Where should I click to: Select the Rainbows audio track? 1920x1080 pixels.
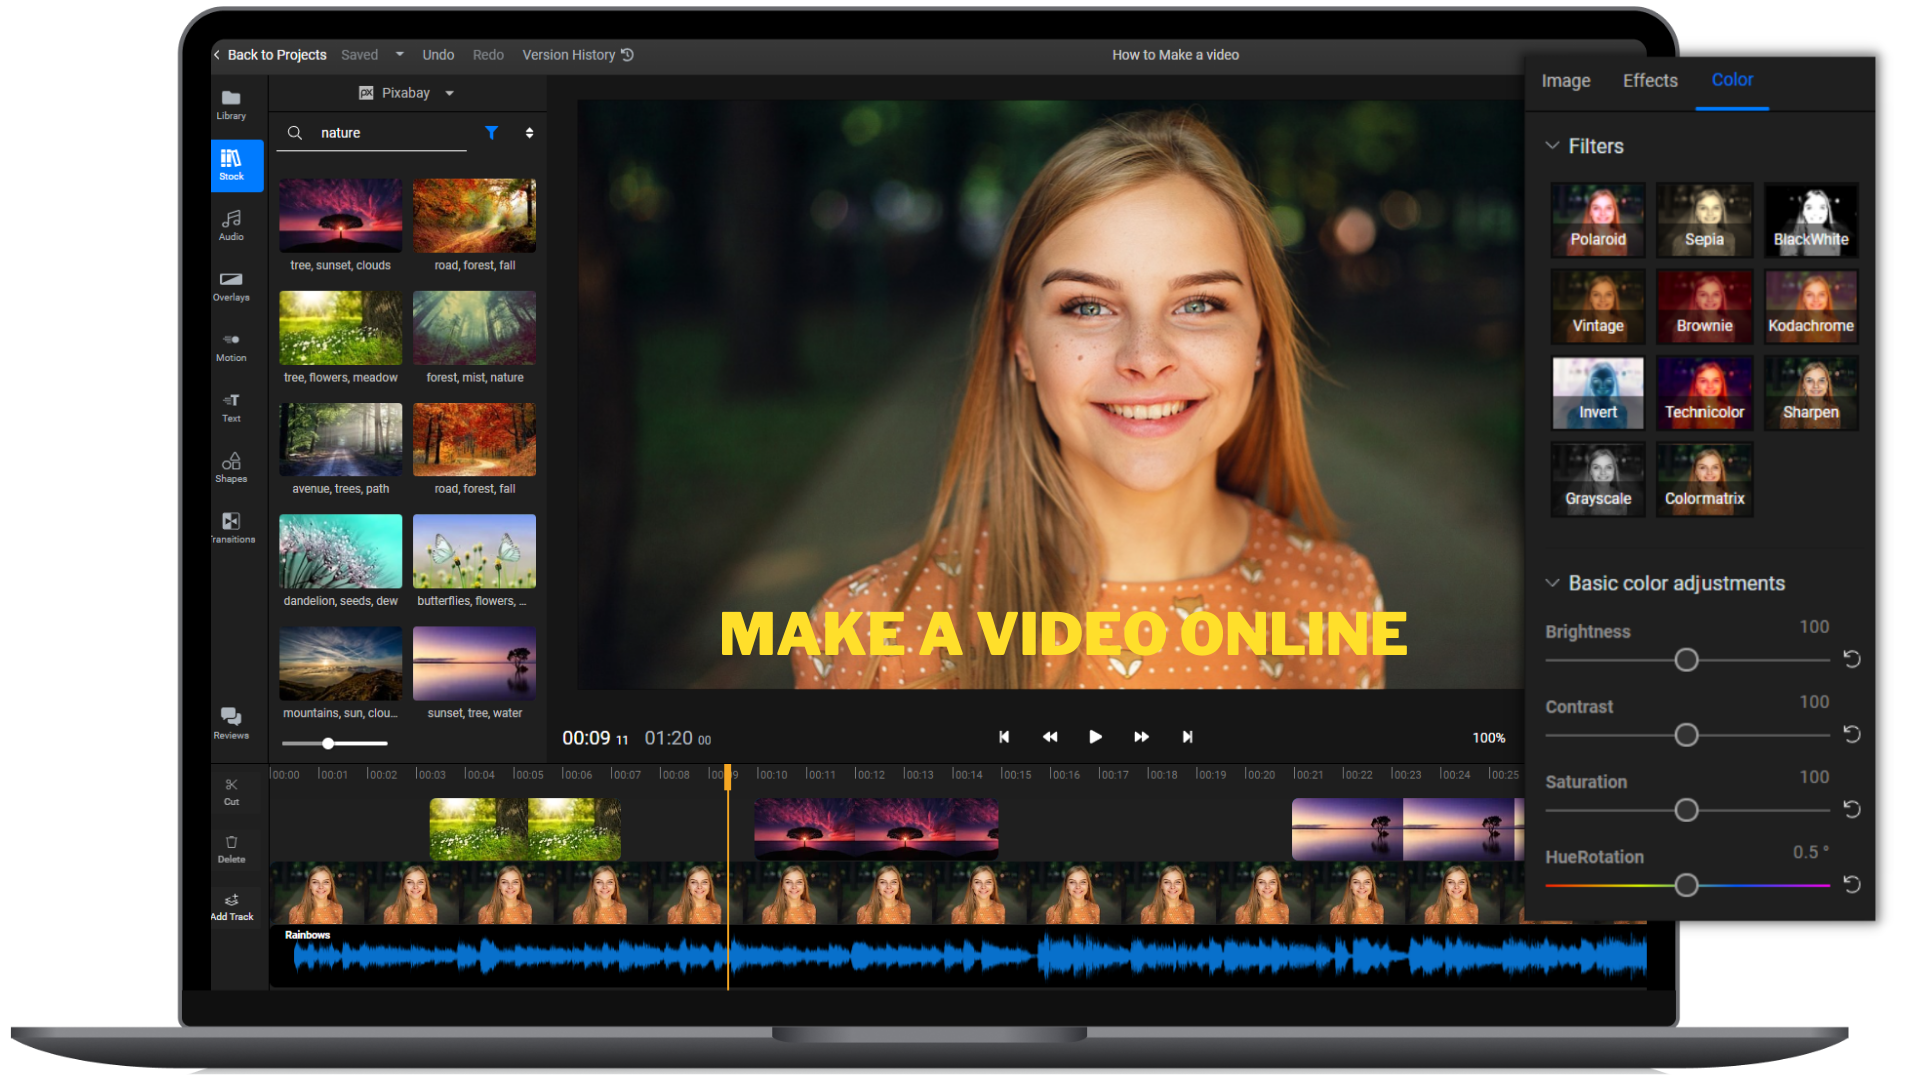point(958,956)
